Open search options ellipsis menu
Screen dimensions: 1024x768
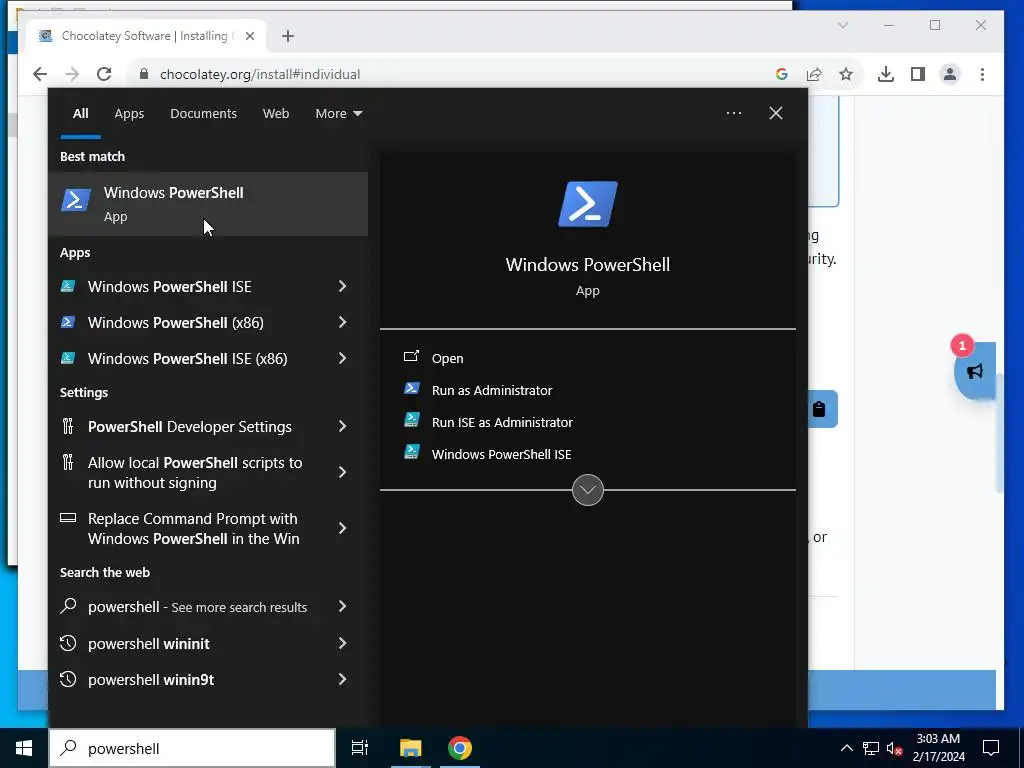[733, 114]
